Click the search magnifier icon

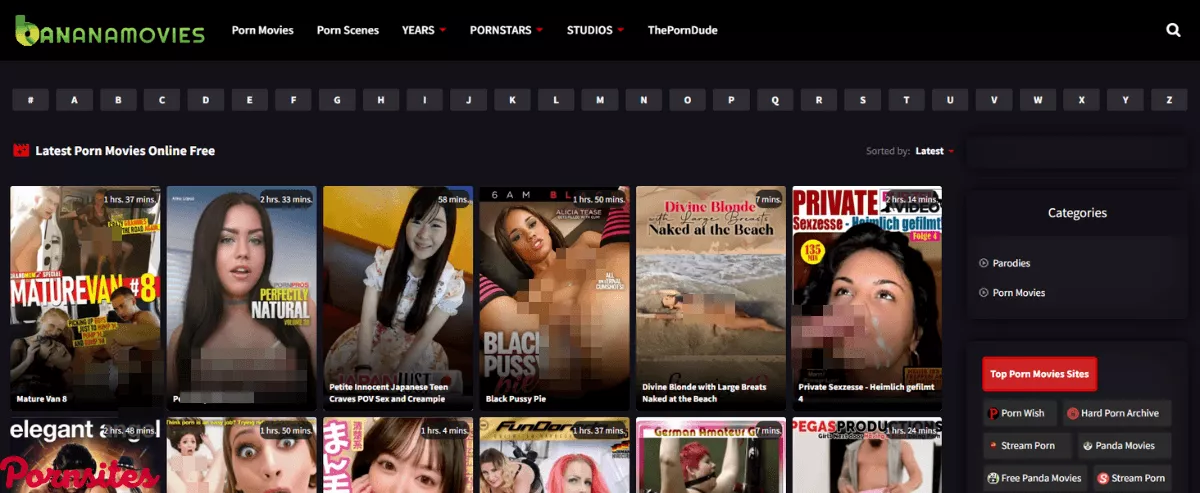click(1173, 30)
